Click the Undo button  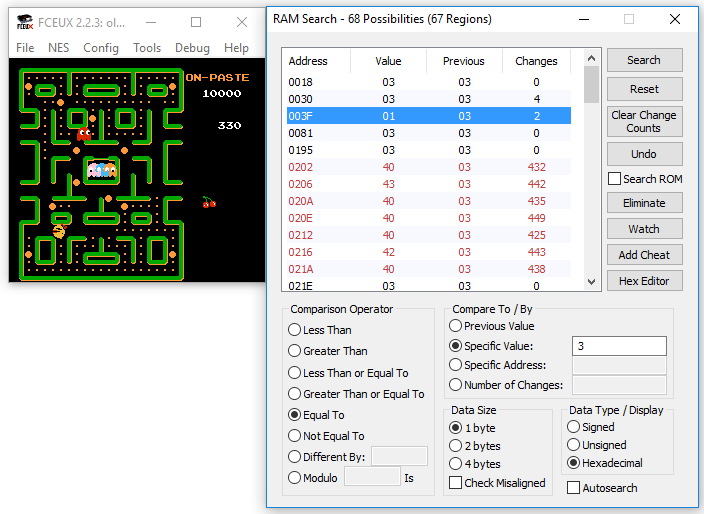644,154
